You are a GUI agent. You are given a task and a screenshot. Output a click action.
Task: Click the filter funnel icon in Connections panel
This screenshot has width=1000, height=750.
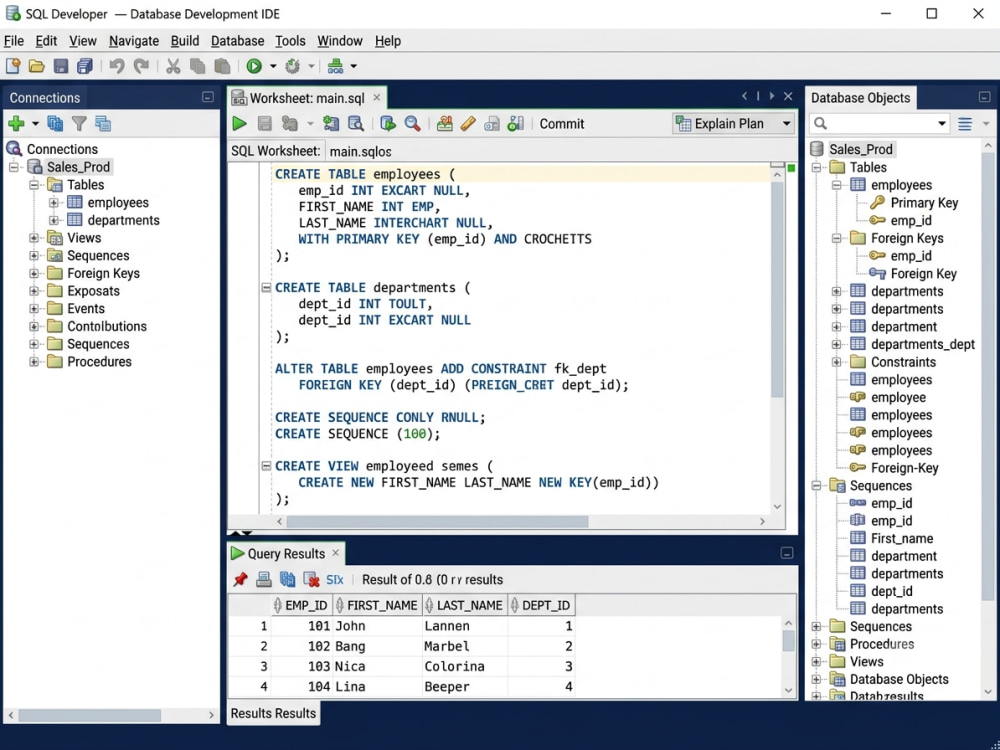pyautogui.click(x=79, y=123)
